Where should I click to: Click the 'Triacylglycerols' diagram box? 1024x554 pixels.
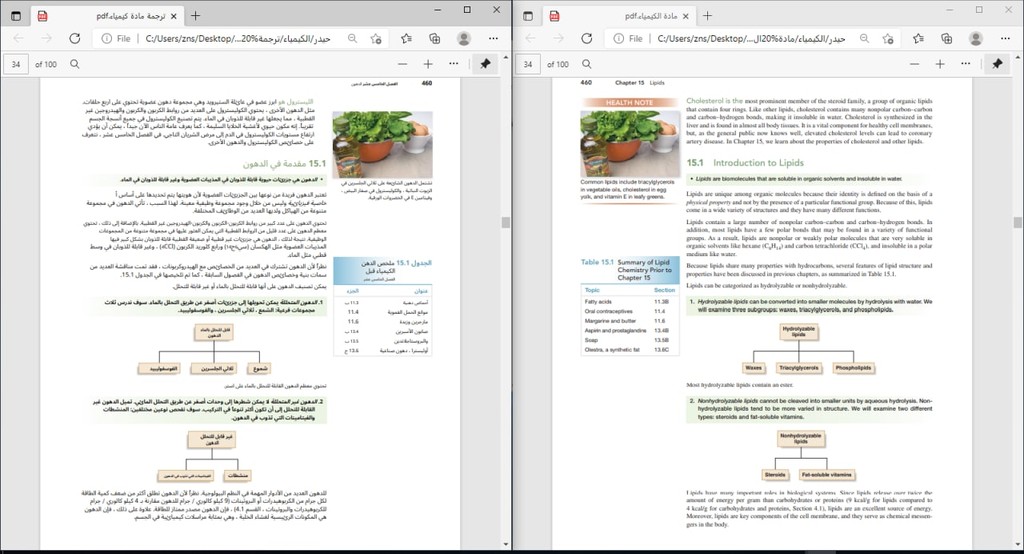tap(799, 368)
